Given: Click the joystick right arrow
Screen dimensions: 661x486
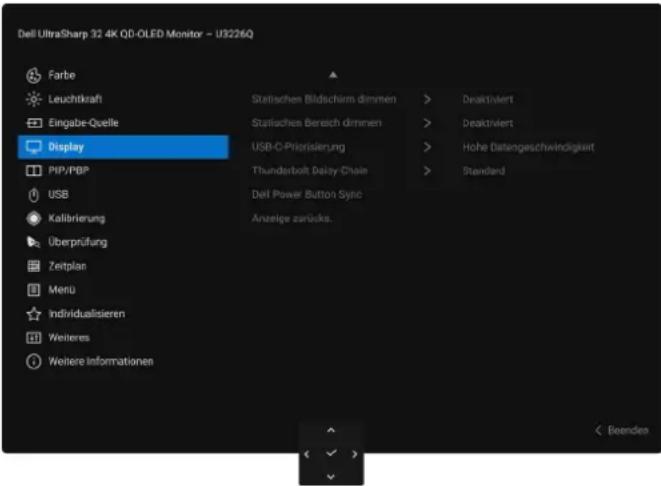Looking at the screenshot, I should 355,454.
